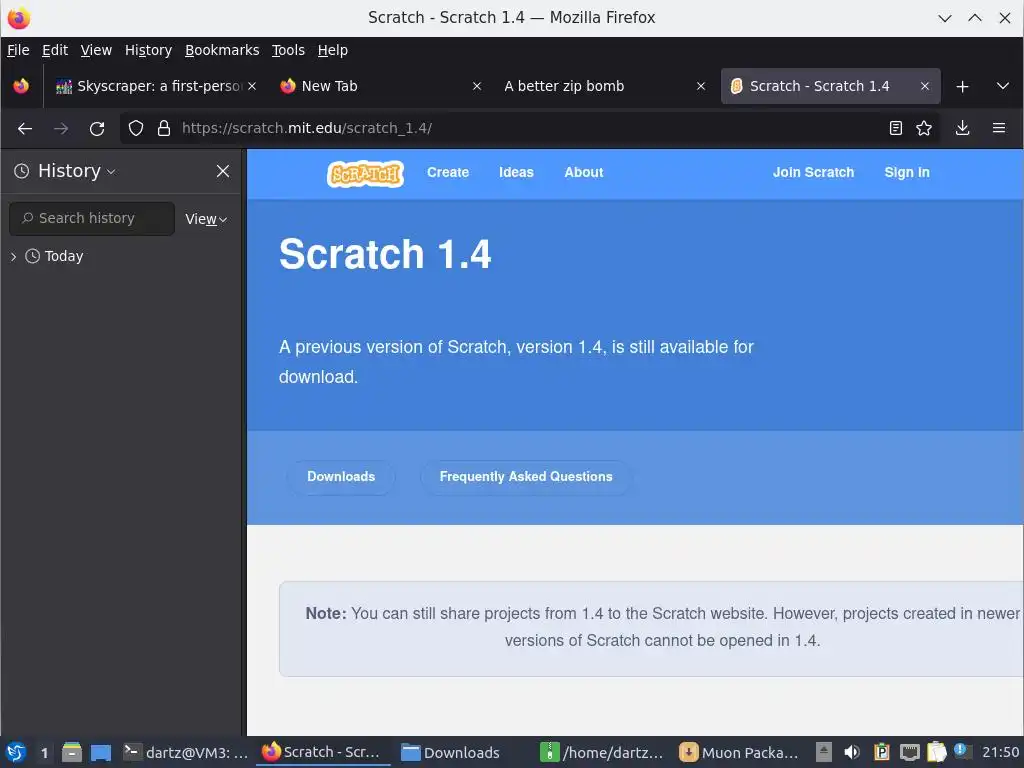Open the Help menu
The width and height of the screenshot is (1024, 768).
[332, 50]
